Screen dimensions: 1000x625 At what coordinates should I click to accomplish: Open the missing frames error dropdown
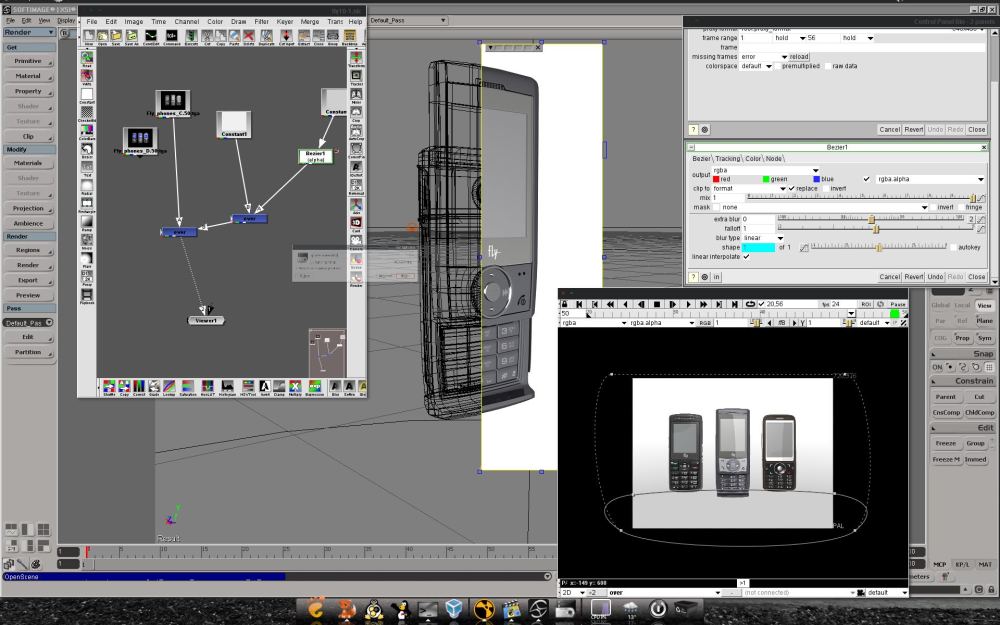click(764, 57)
